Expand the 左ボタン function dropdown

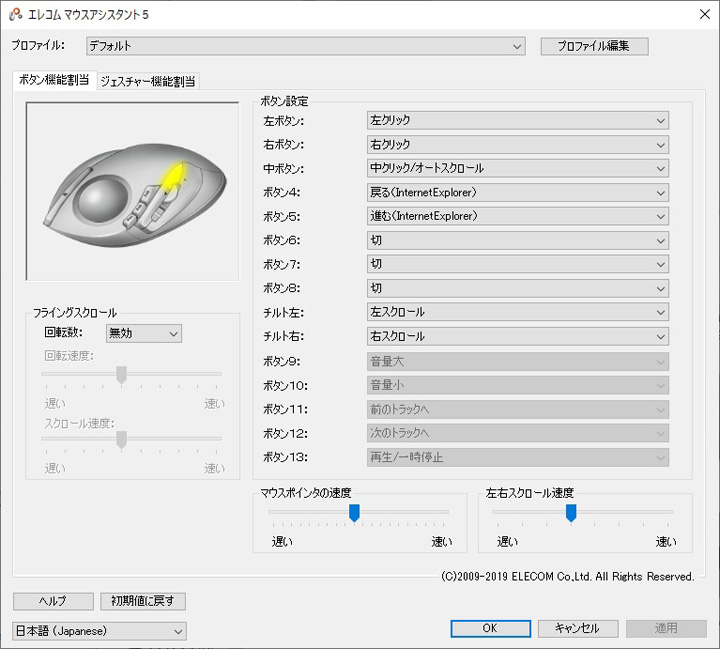click(x=517, y=120)
